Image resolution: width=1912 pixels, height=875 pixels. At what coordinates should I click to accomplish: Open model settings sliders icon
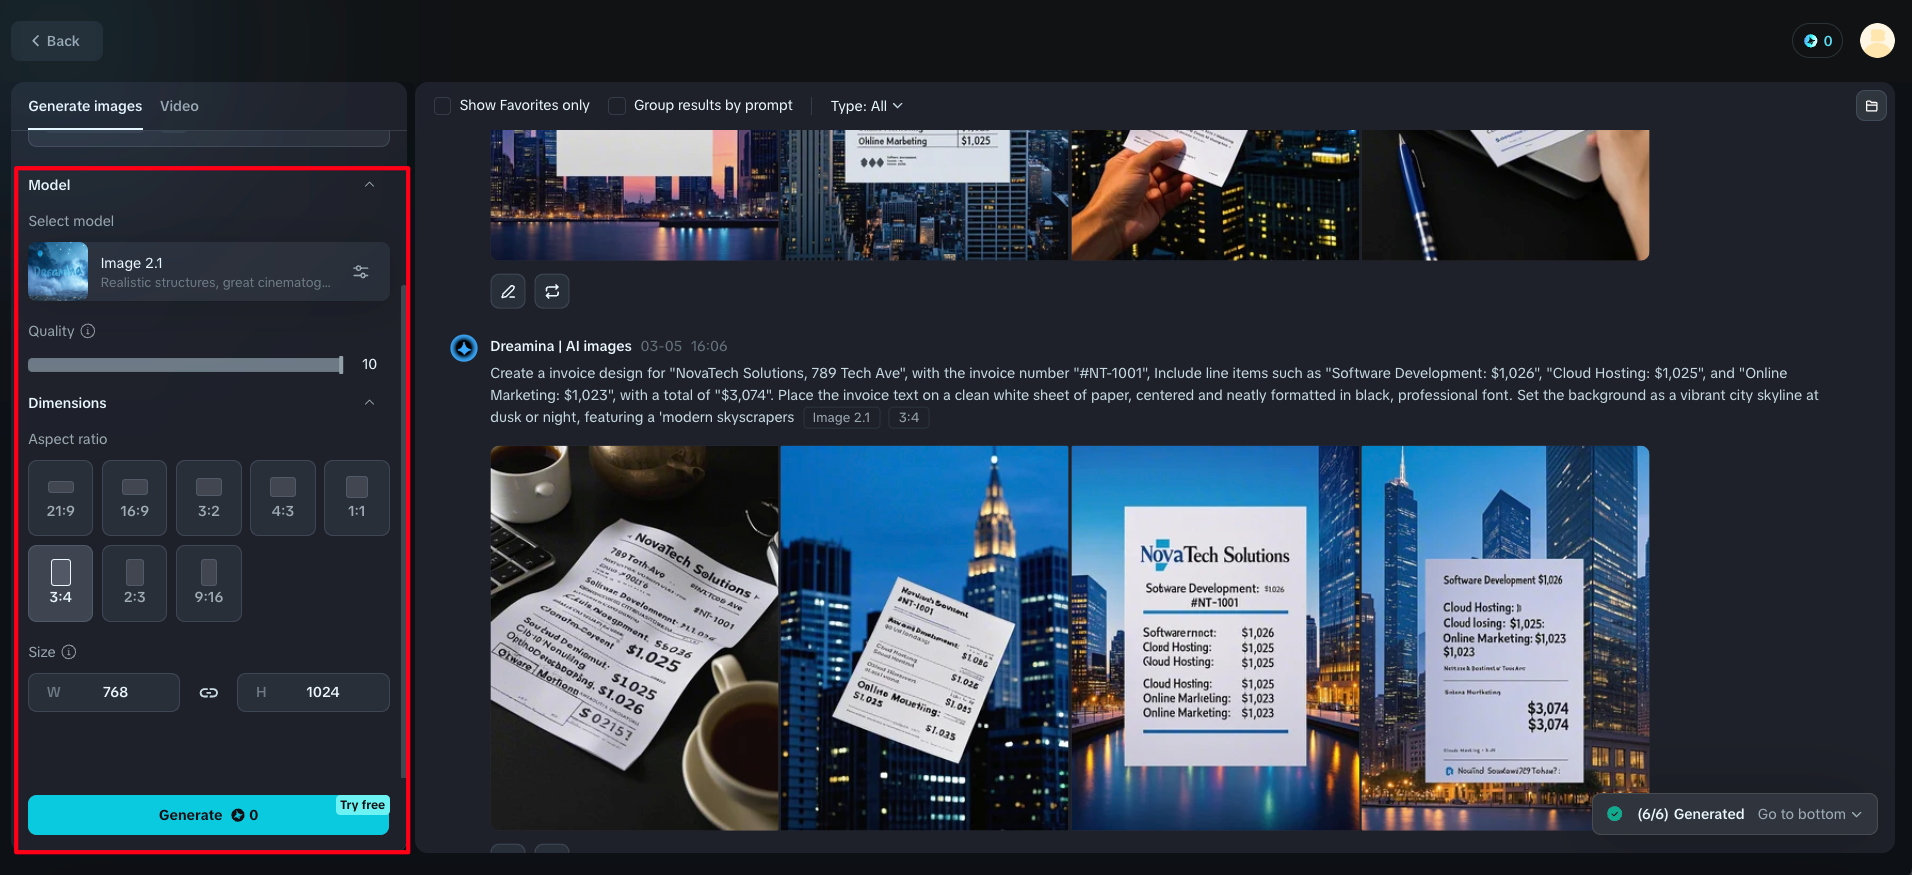click(x=361, y=272)
